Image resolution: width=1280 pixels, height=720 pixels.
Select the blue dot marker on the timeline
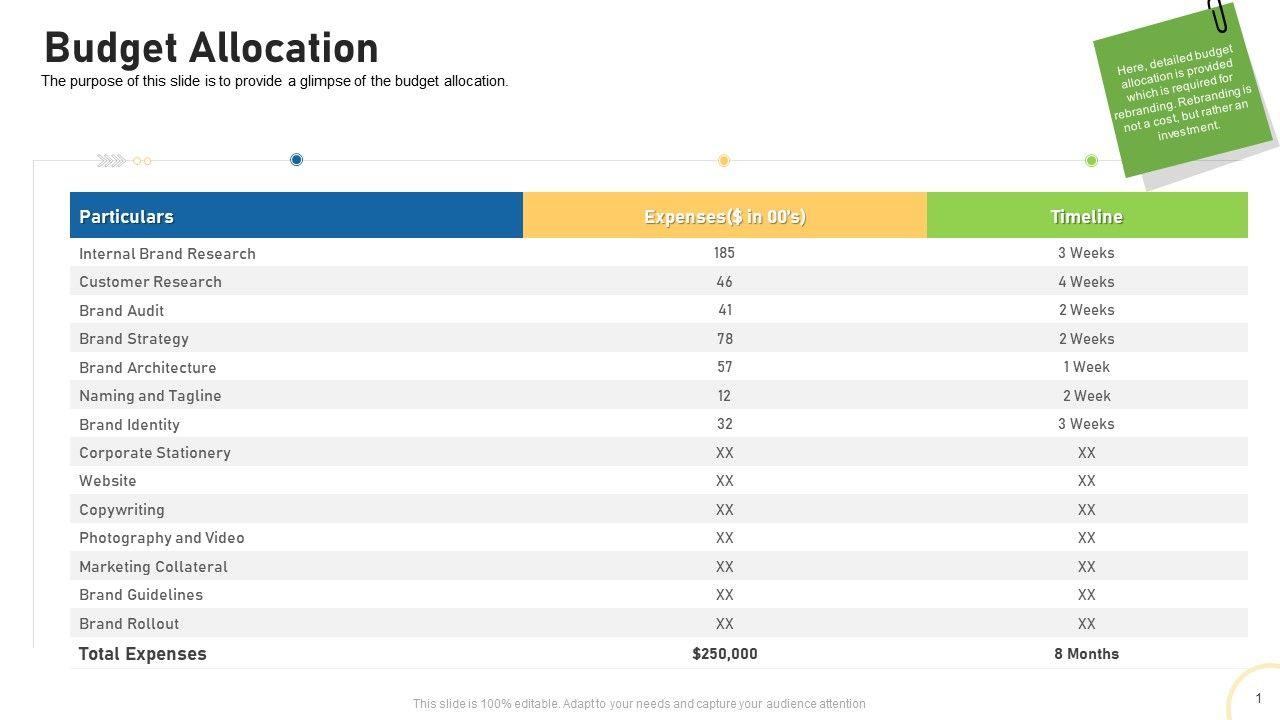(296, 160)
